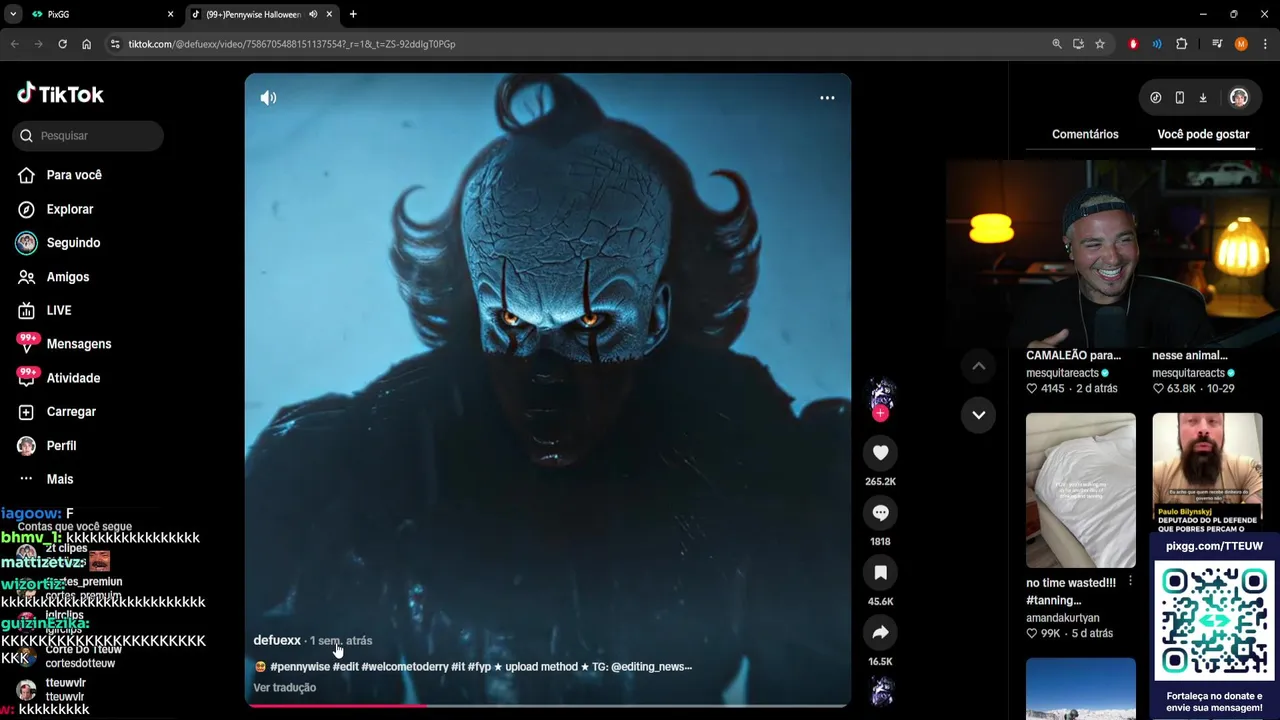1280x720 pixels.
Task: Click the #pennywise hashtag
Action: (x=299, y=667)
